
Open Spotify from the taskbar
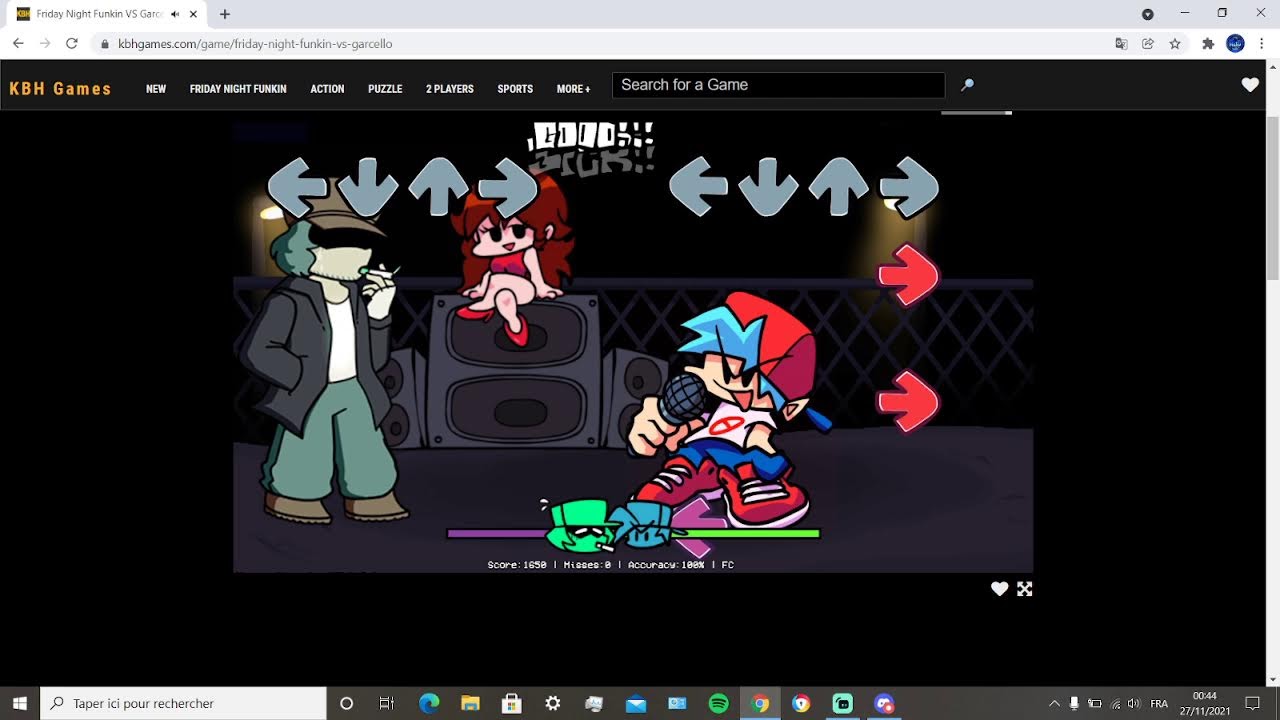[718, 703]
